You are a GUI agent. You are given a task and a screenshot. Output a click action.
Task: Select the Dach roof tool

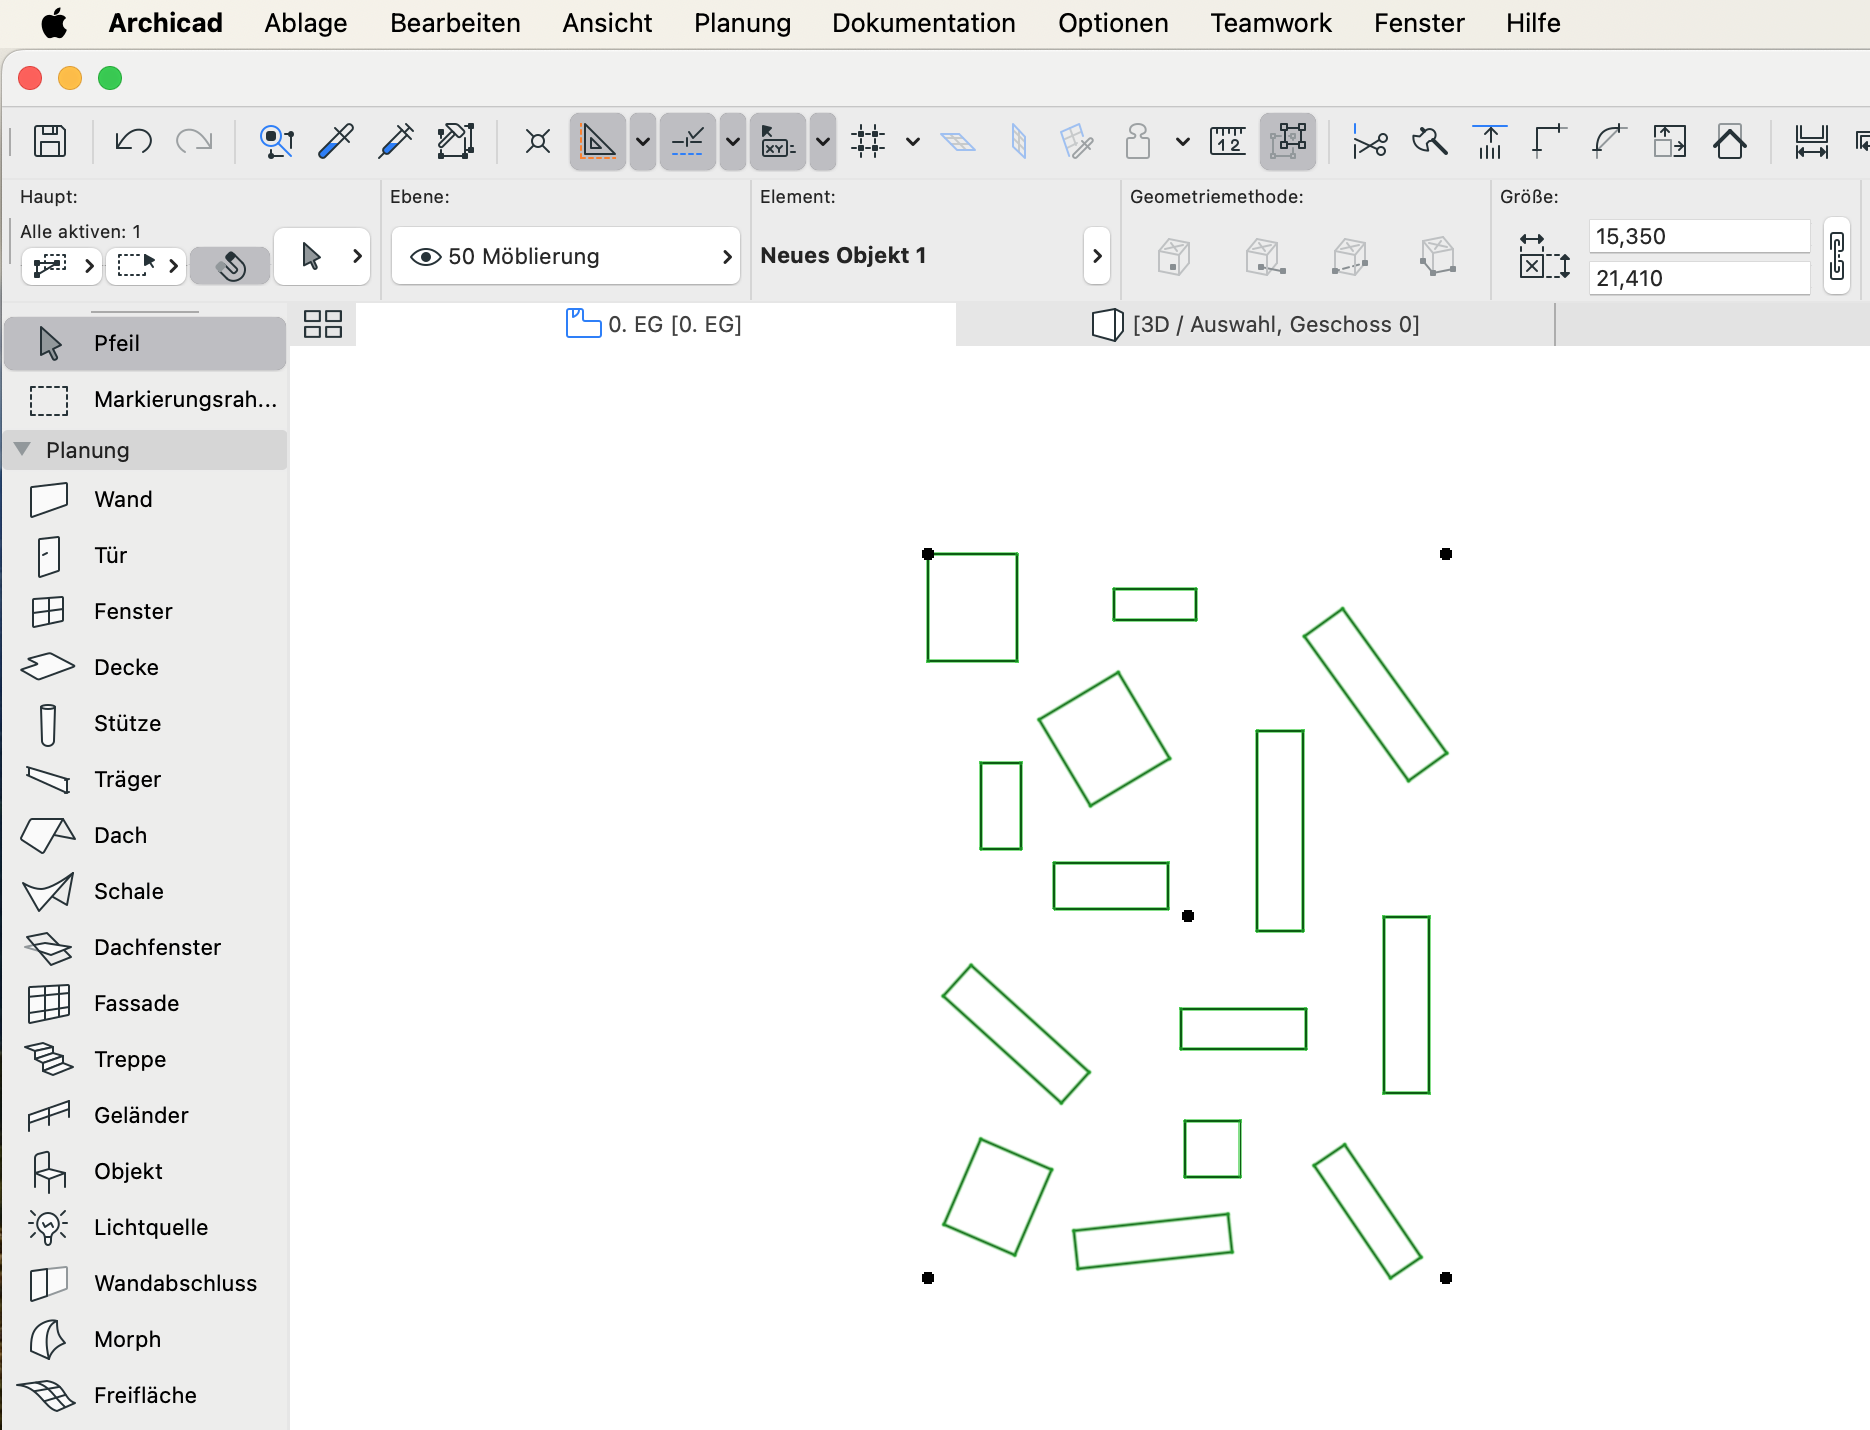[x=146, y=835]
